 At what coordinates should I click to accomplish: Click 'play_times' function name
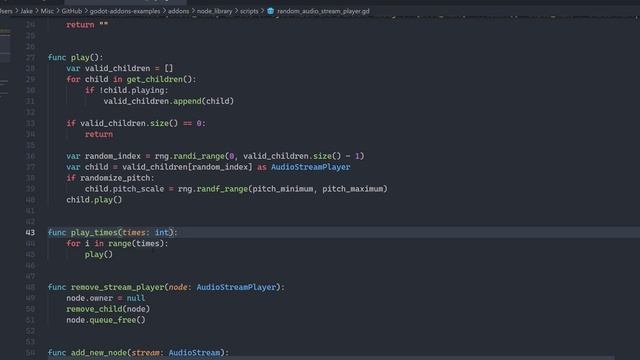94,232
